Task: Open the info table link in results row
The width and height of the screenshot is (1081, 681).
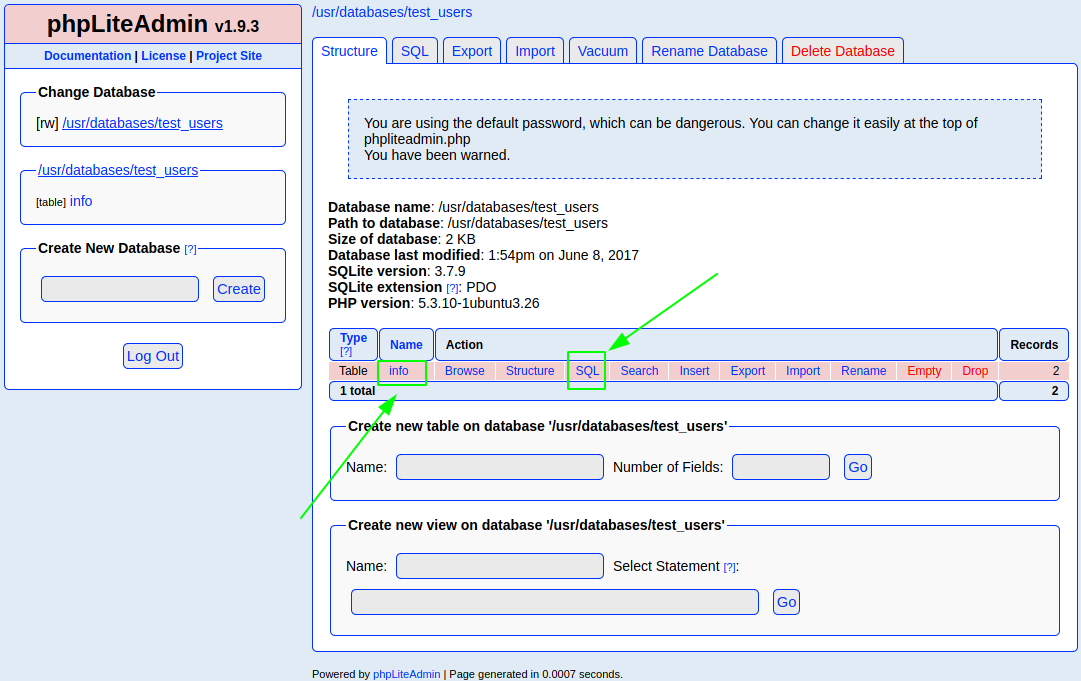Action: click(399, 371)
